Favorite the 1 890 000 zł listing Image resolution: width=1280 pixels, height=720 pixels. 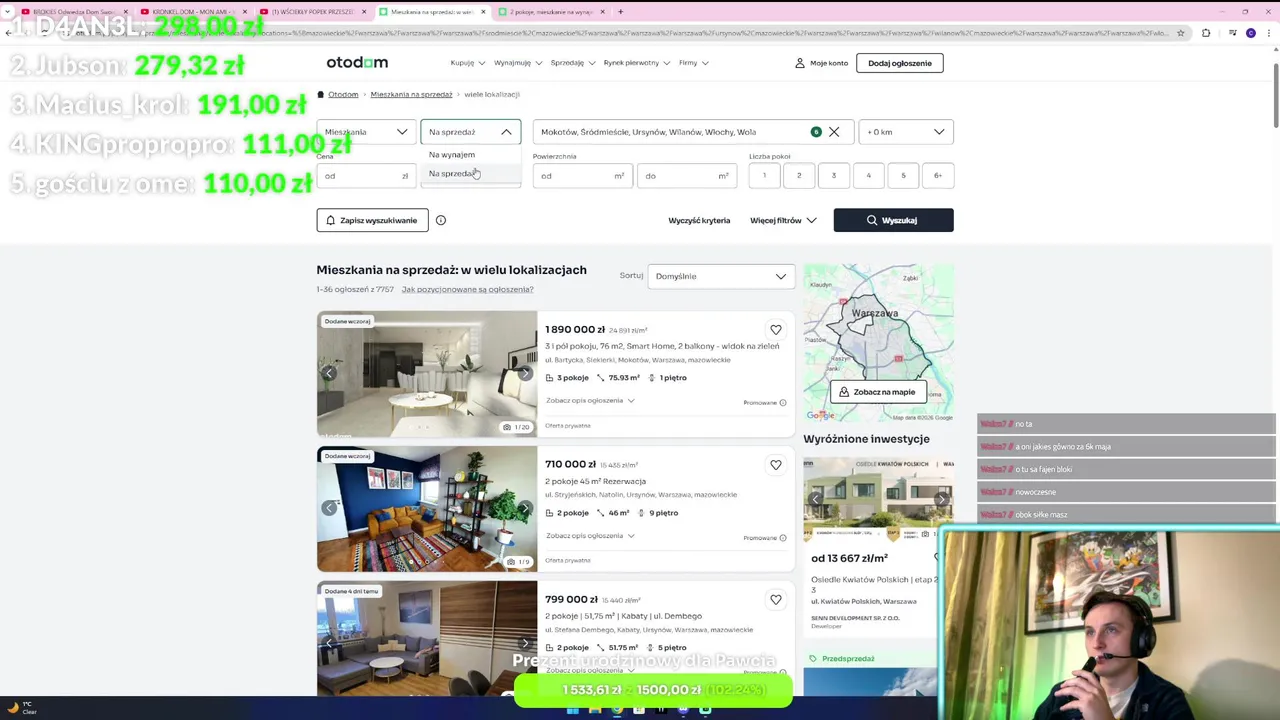pos(776,330)
